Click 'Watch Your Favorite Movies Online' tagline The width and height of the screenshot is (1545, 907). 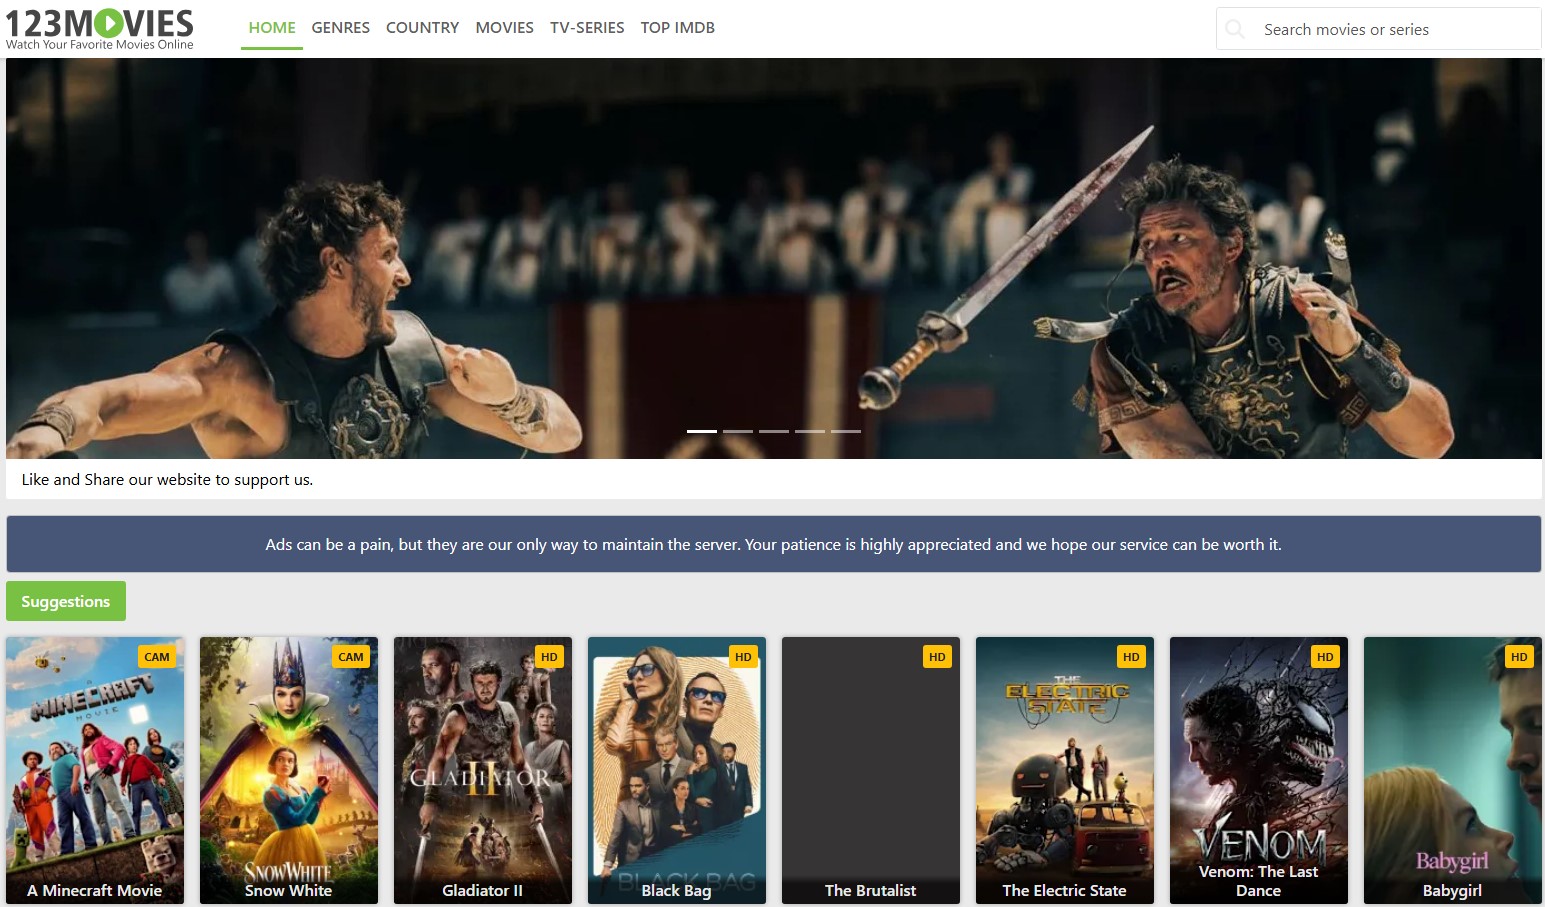[100, 44]
